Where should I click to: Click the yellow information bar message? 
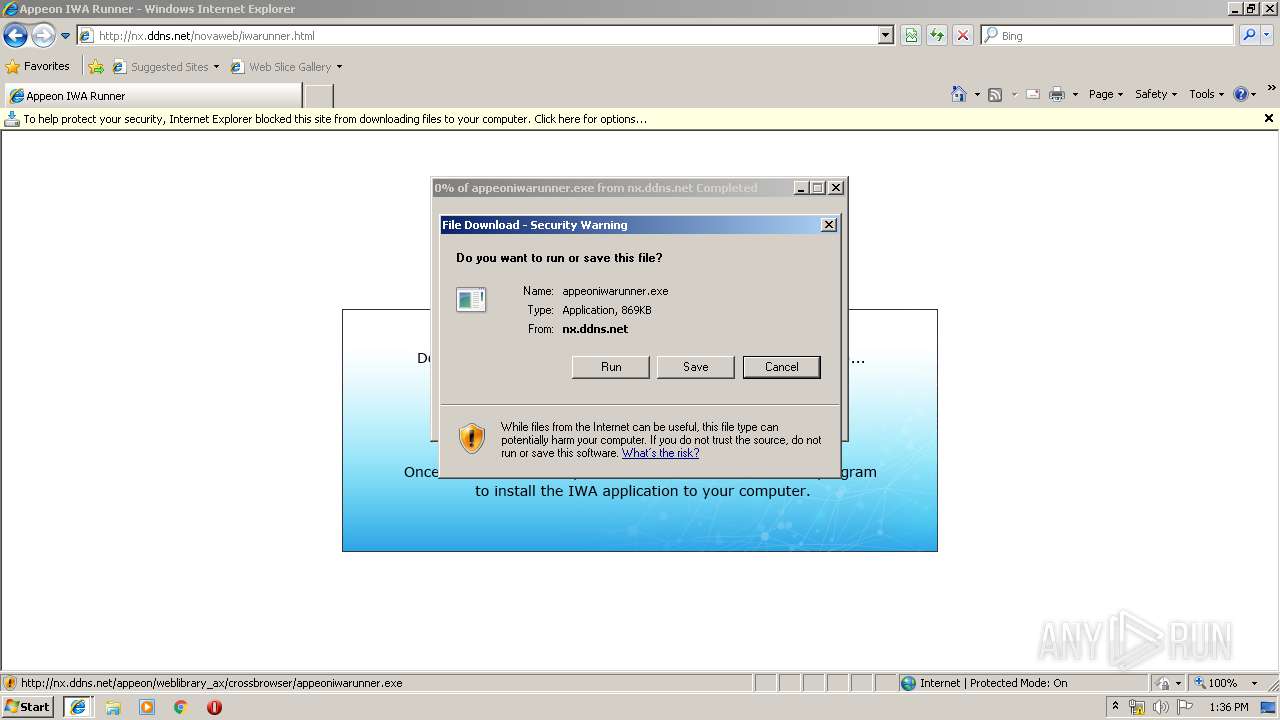click(x=335, y=119)
